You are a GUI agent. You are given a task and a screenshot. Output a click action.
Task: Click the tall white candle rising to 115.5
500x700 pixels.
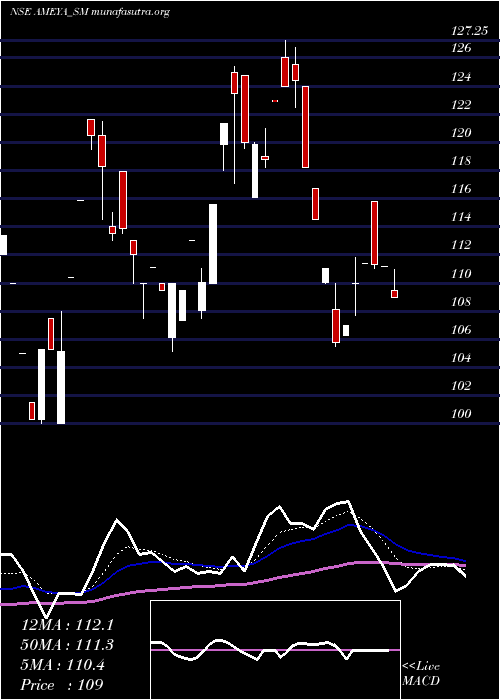click(x=213, y=244)
